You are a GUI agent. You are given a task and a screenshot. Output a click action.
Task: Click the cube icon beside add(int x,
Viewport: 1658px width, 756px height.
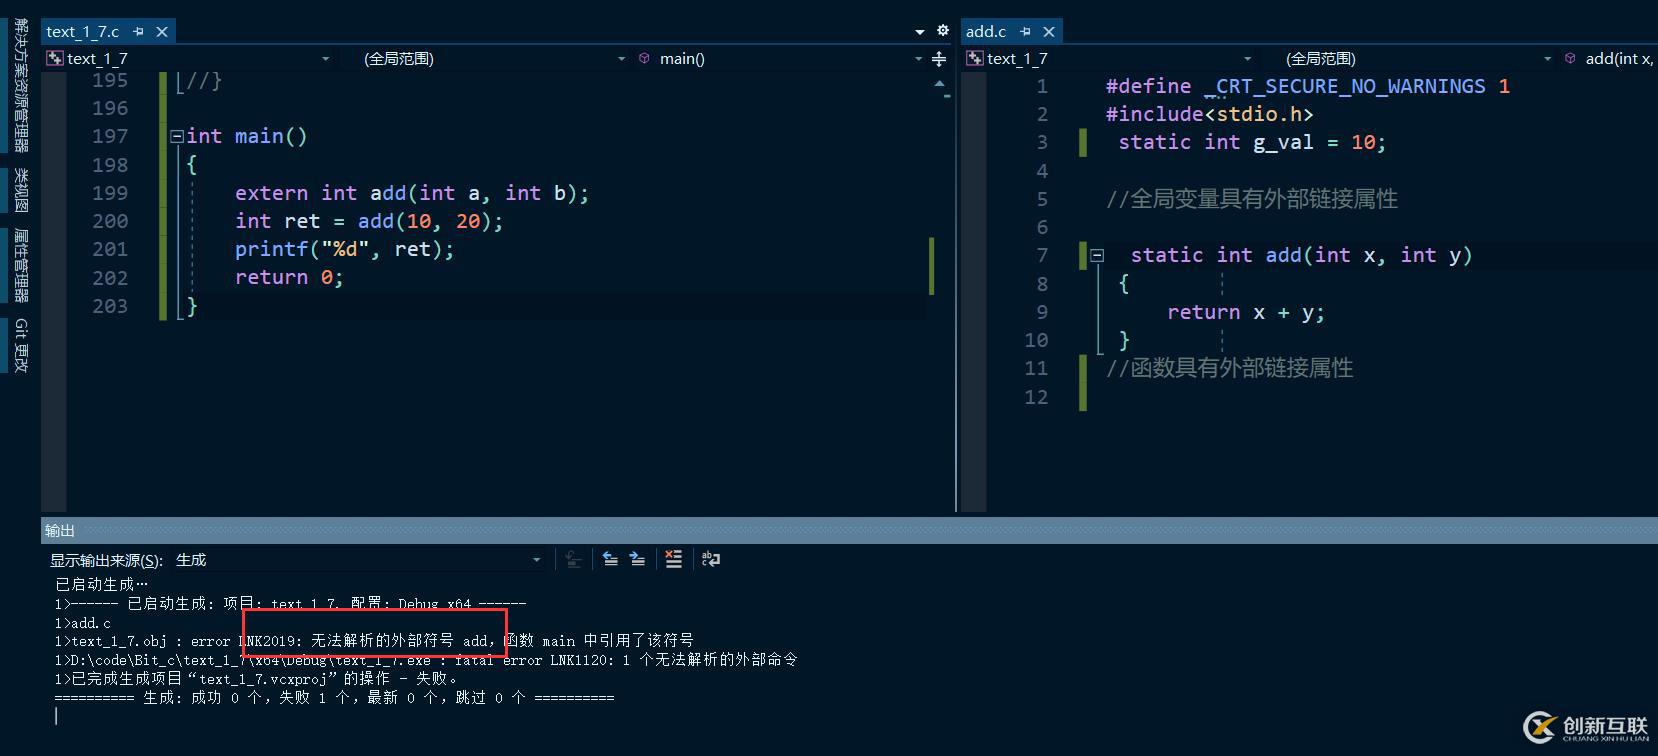pos(1570,59)
